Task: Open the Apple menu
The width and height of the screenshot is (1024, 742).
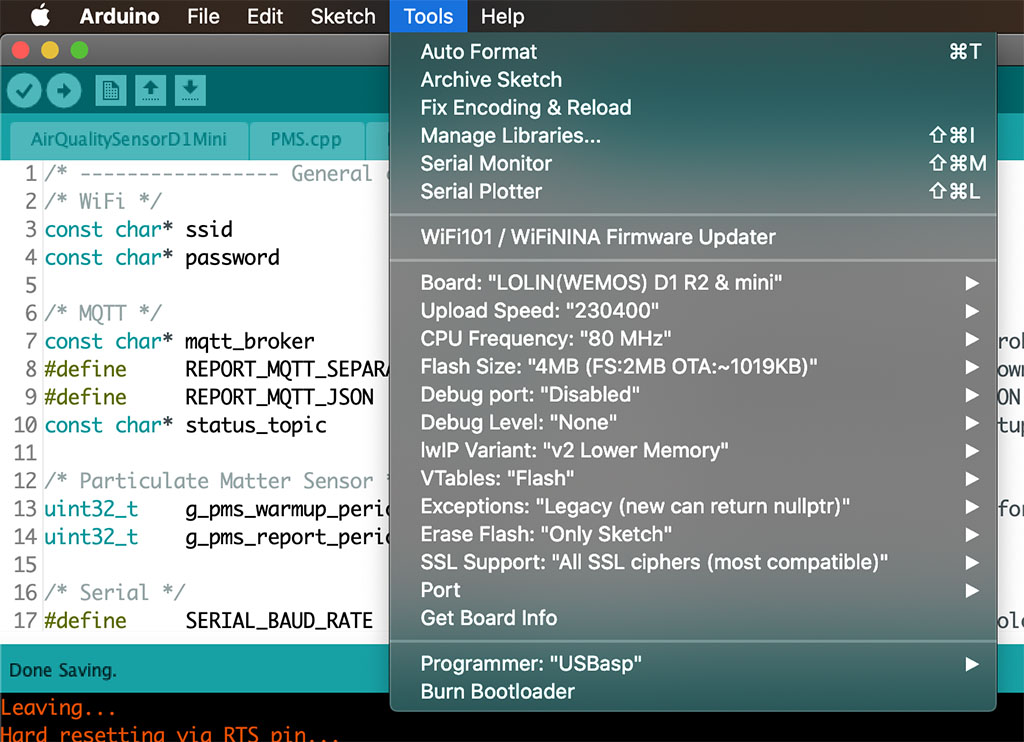Action: pos(40,16)
